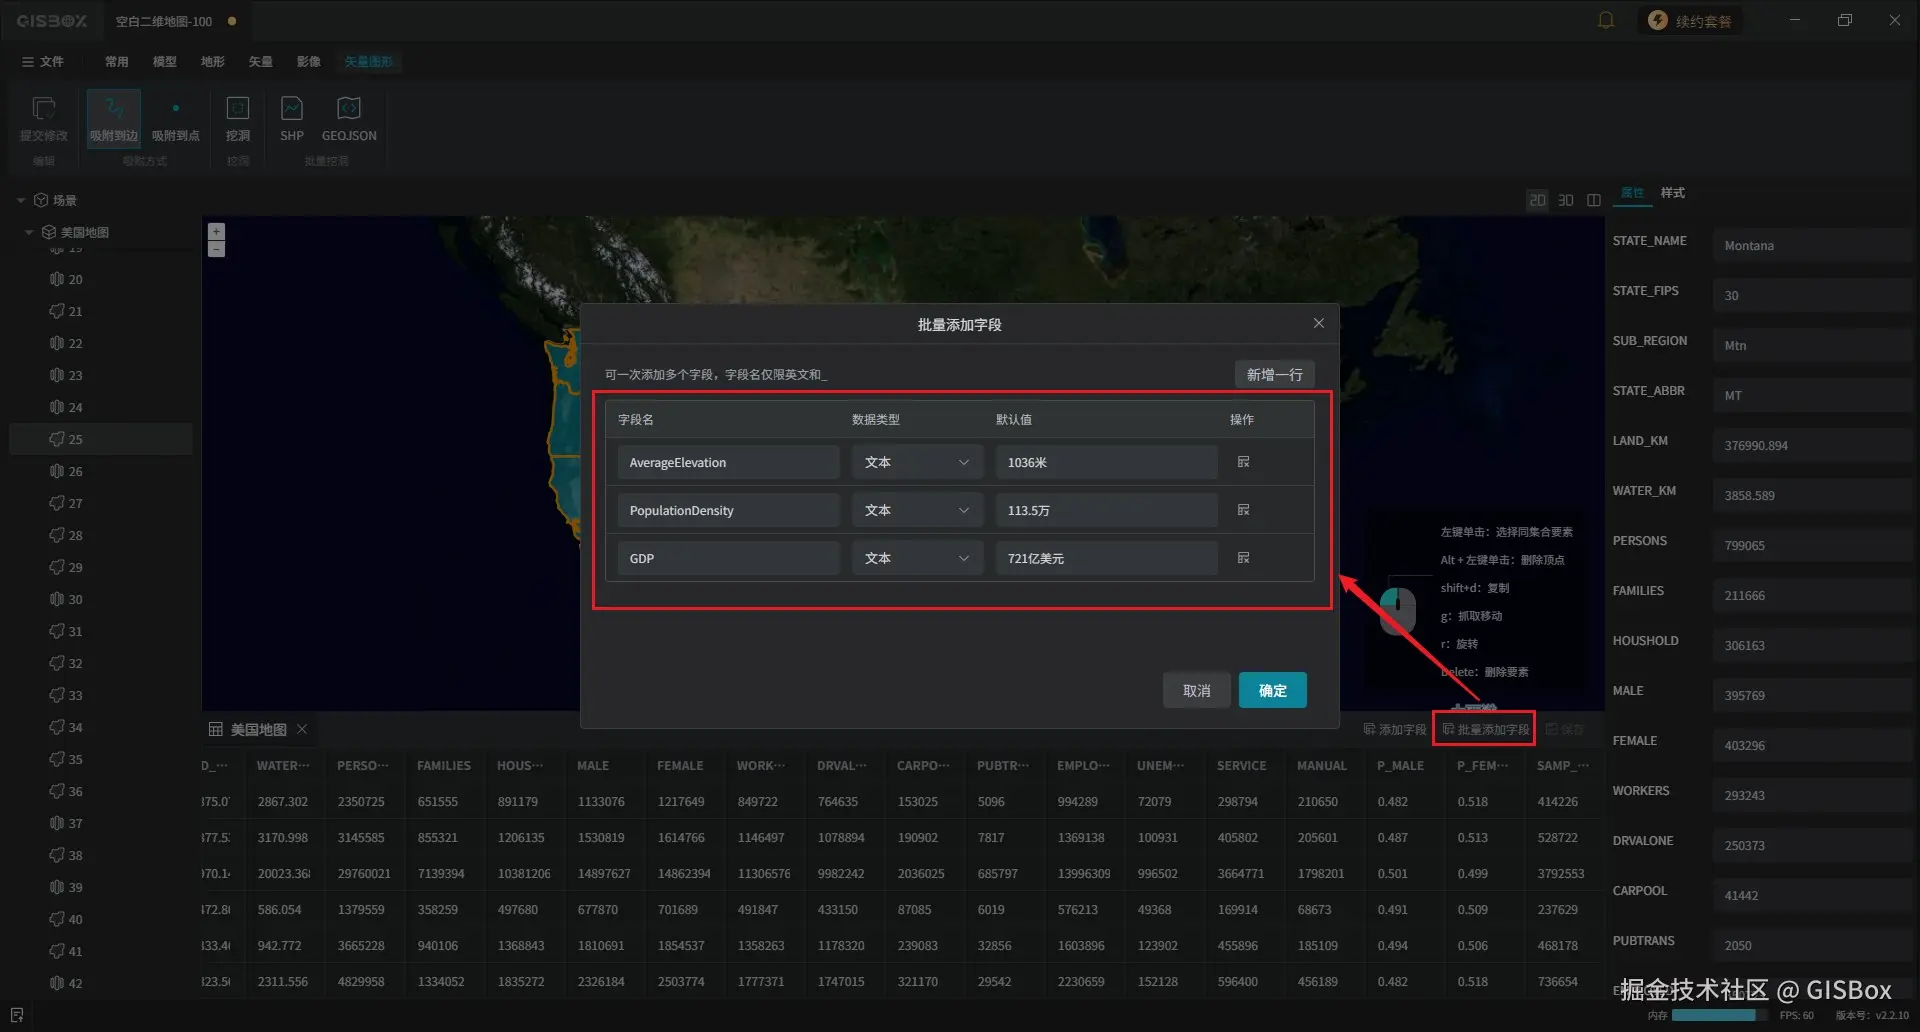
Task: Edit STATE_NAME value Montana
Action: [1811, 245]
